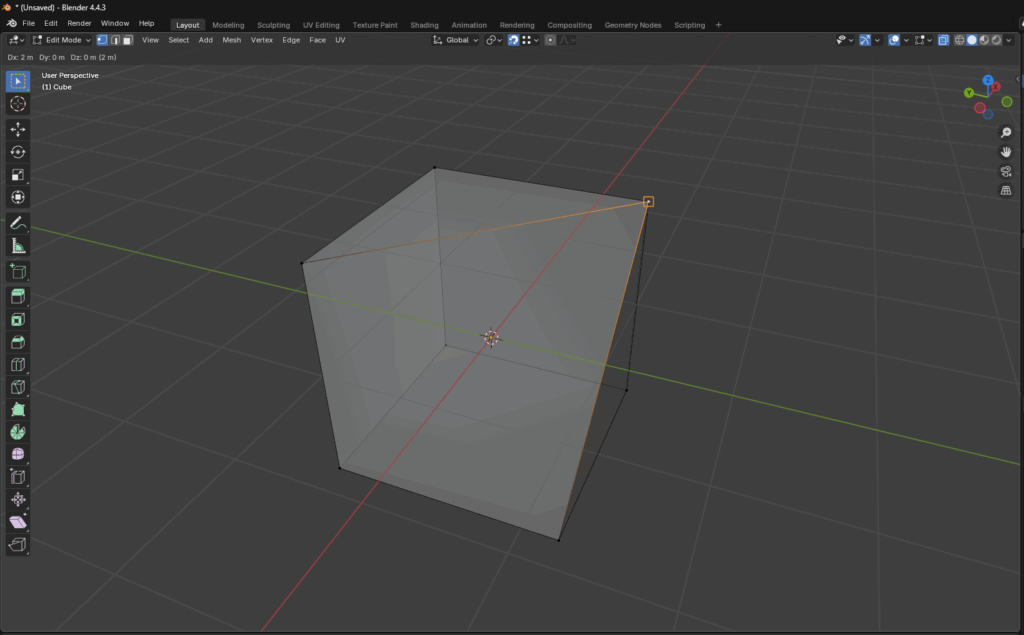Screen dimensions: 1024x635
Task: Click the zoom magnifier viewport button
Action: [x=1006, y=133]
